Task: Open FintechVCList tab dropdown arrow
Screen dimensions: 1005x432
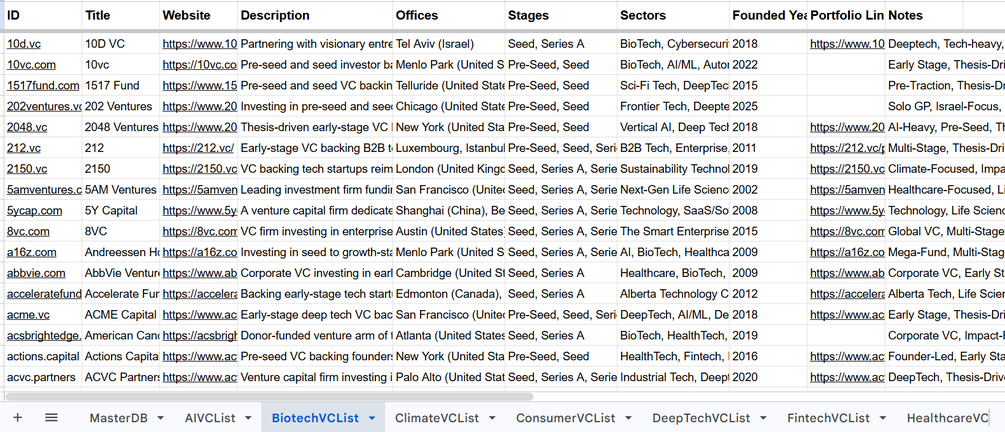Action: [883, 419]
